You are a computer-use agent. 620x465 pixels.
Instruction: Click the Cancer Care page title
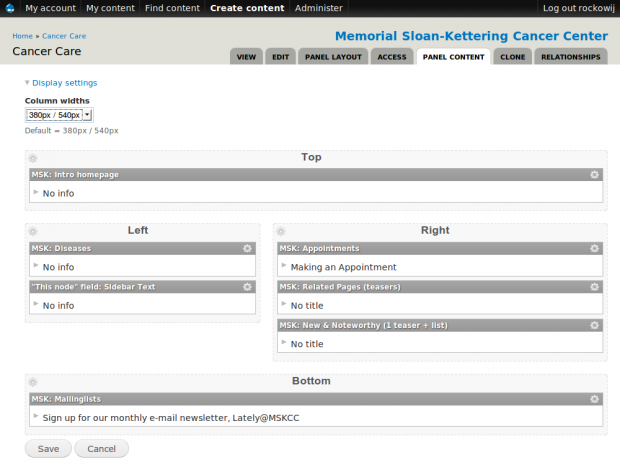47,51
